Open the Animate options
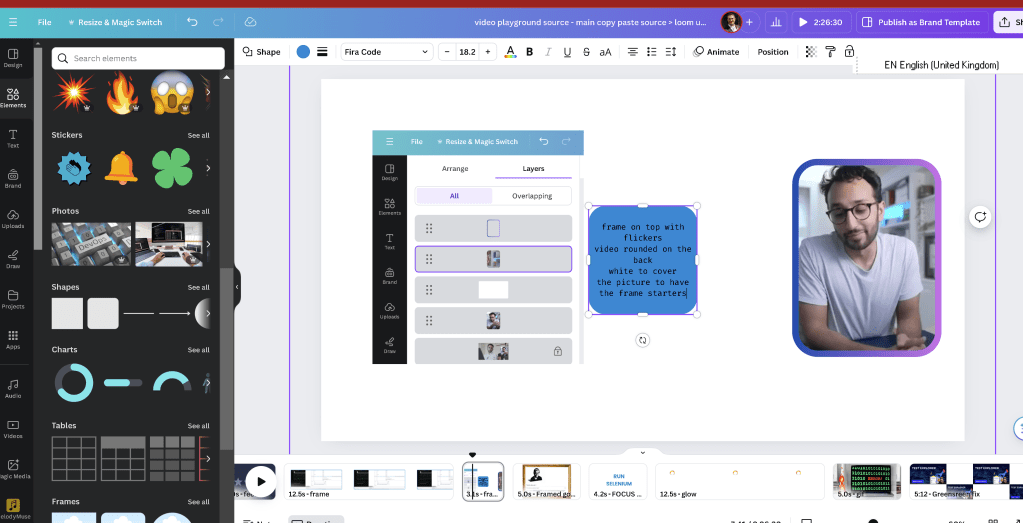This screenshot has width=1023, height=523. pos(716,52)
